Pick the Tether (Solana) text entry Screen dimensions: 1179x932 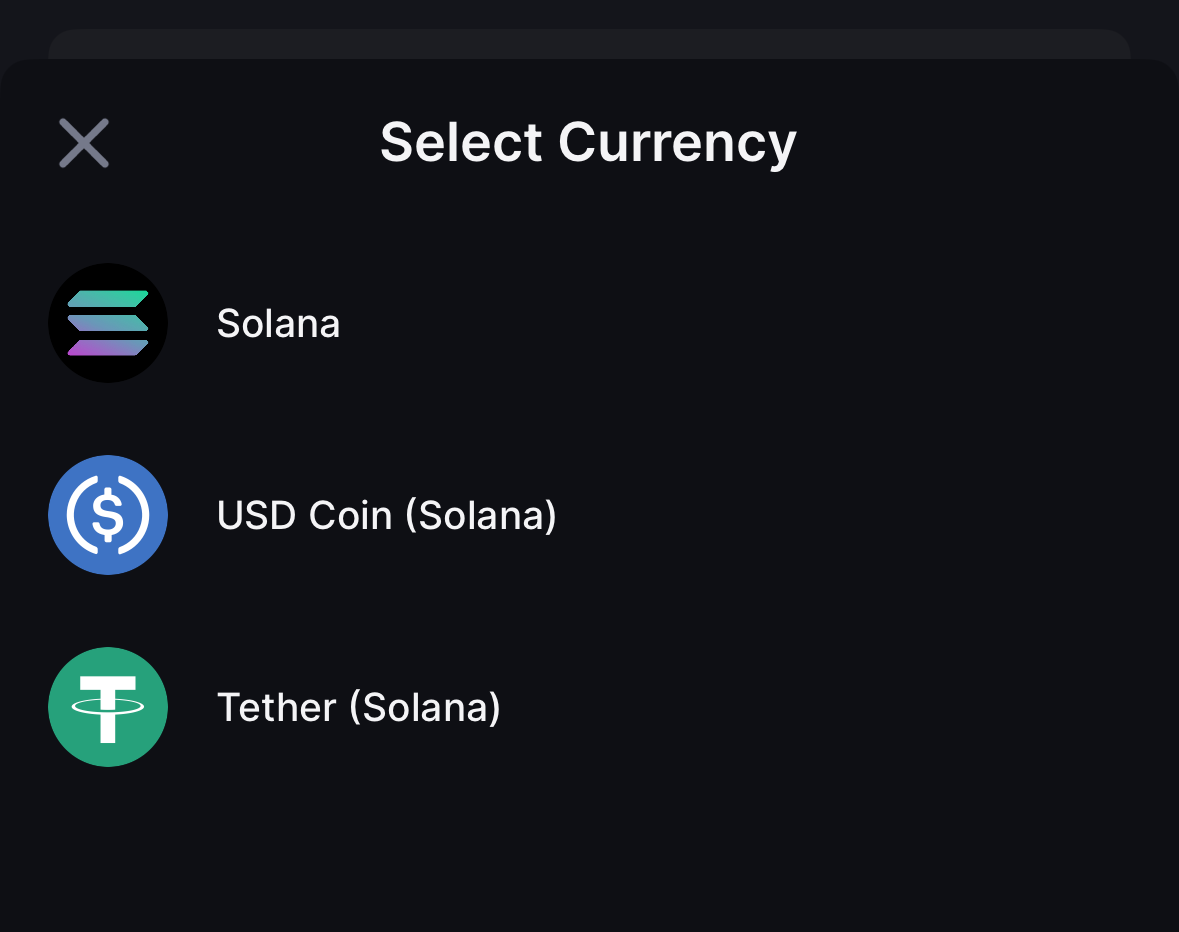point(358,708)
